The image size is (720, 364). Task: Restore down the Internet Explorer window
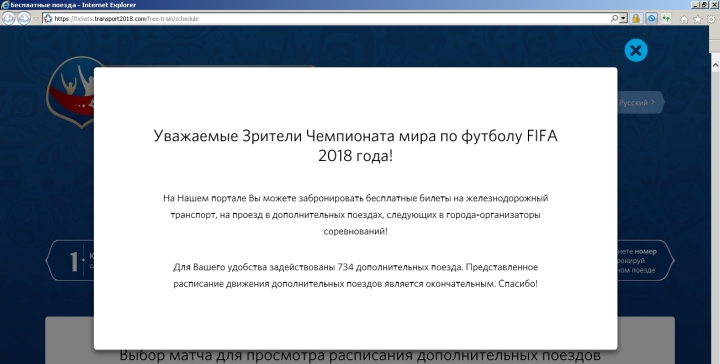(704, 5)
